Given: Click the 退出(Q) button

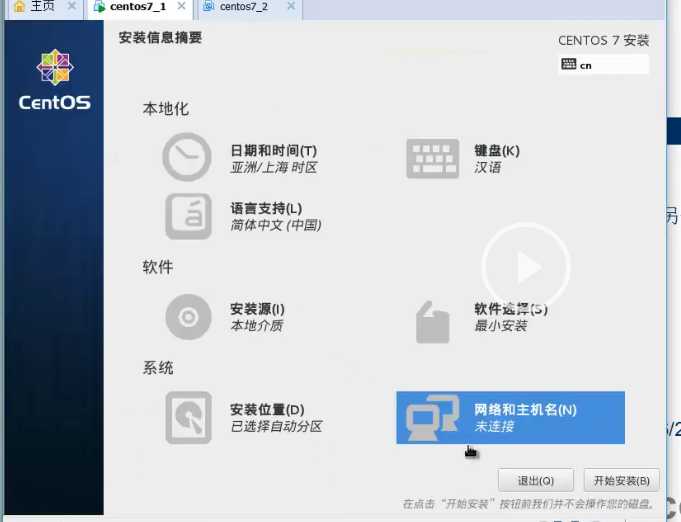Looking at the screenshot, I should (536, 480).
